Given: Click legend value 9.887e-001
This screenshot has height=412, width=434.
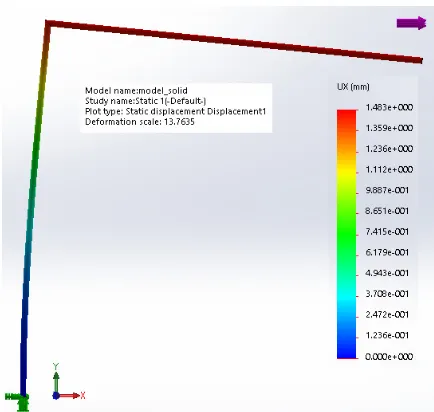Looking at the screenshot, I should coord(387,190).
